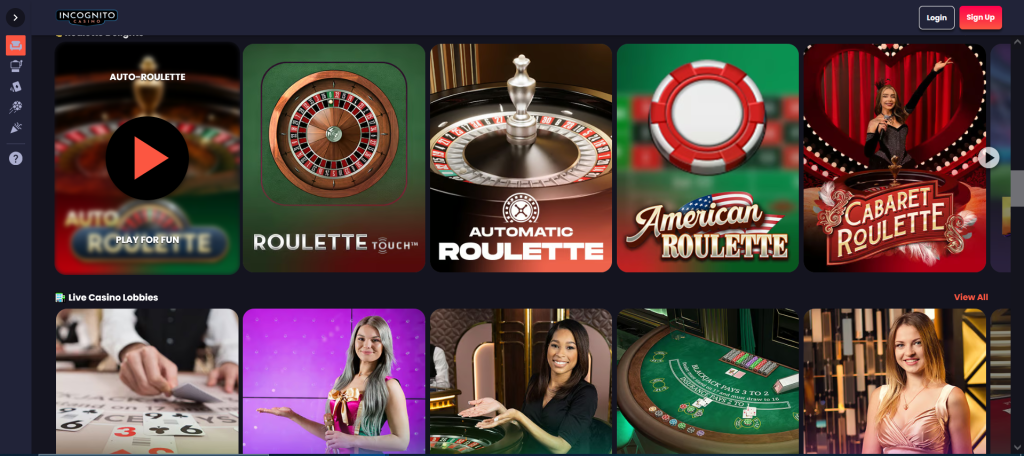
Task: Open the American Roulette game tile
Action: (x=708, y=158)
